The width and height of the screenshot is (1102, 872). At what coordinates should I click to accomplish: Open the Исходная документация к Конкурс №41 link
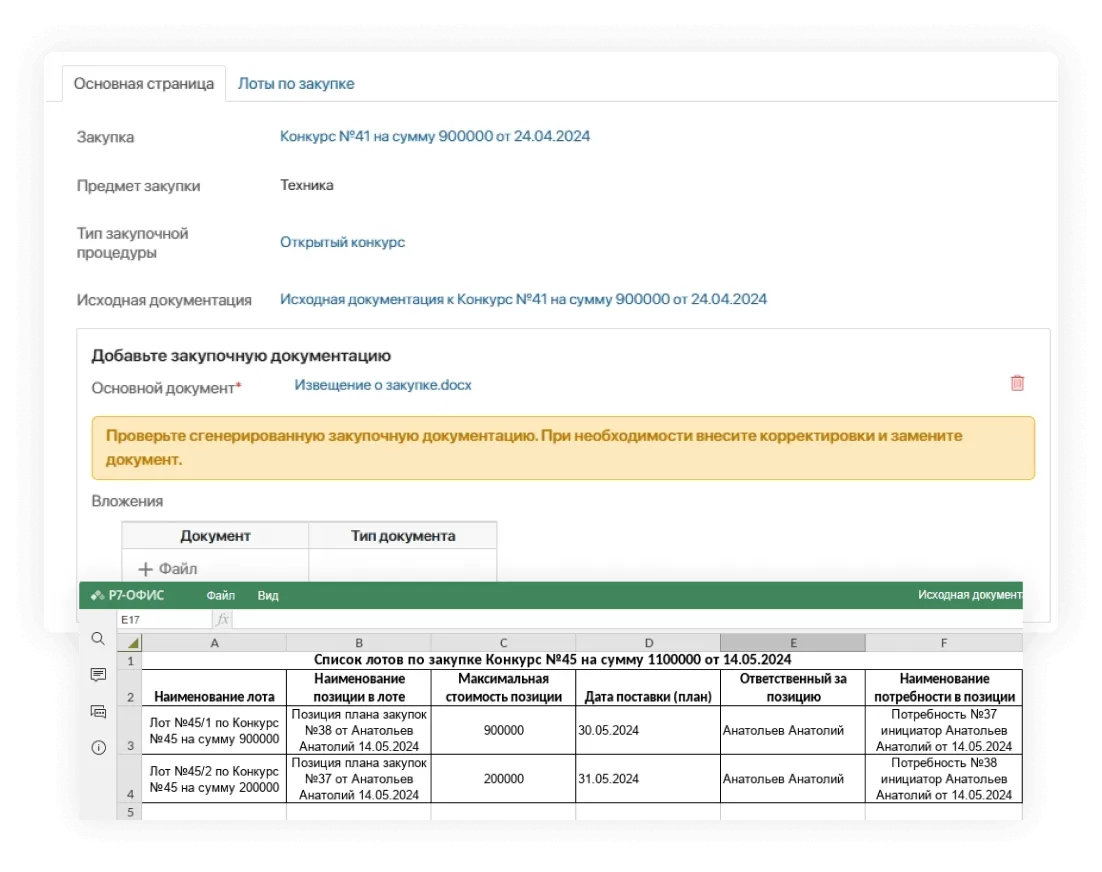coord(523,299)
